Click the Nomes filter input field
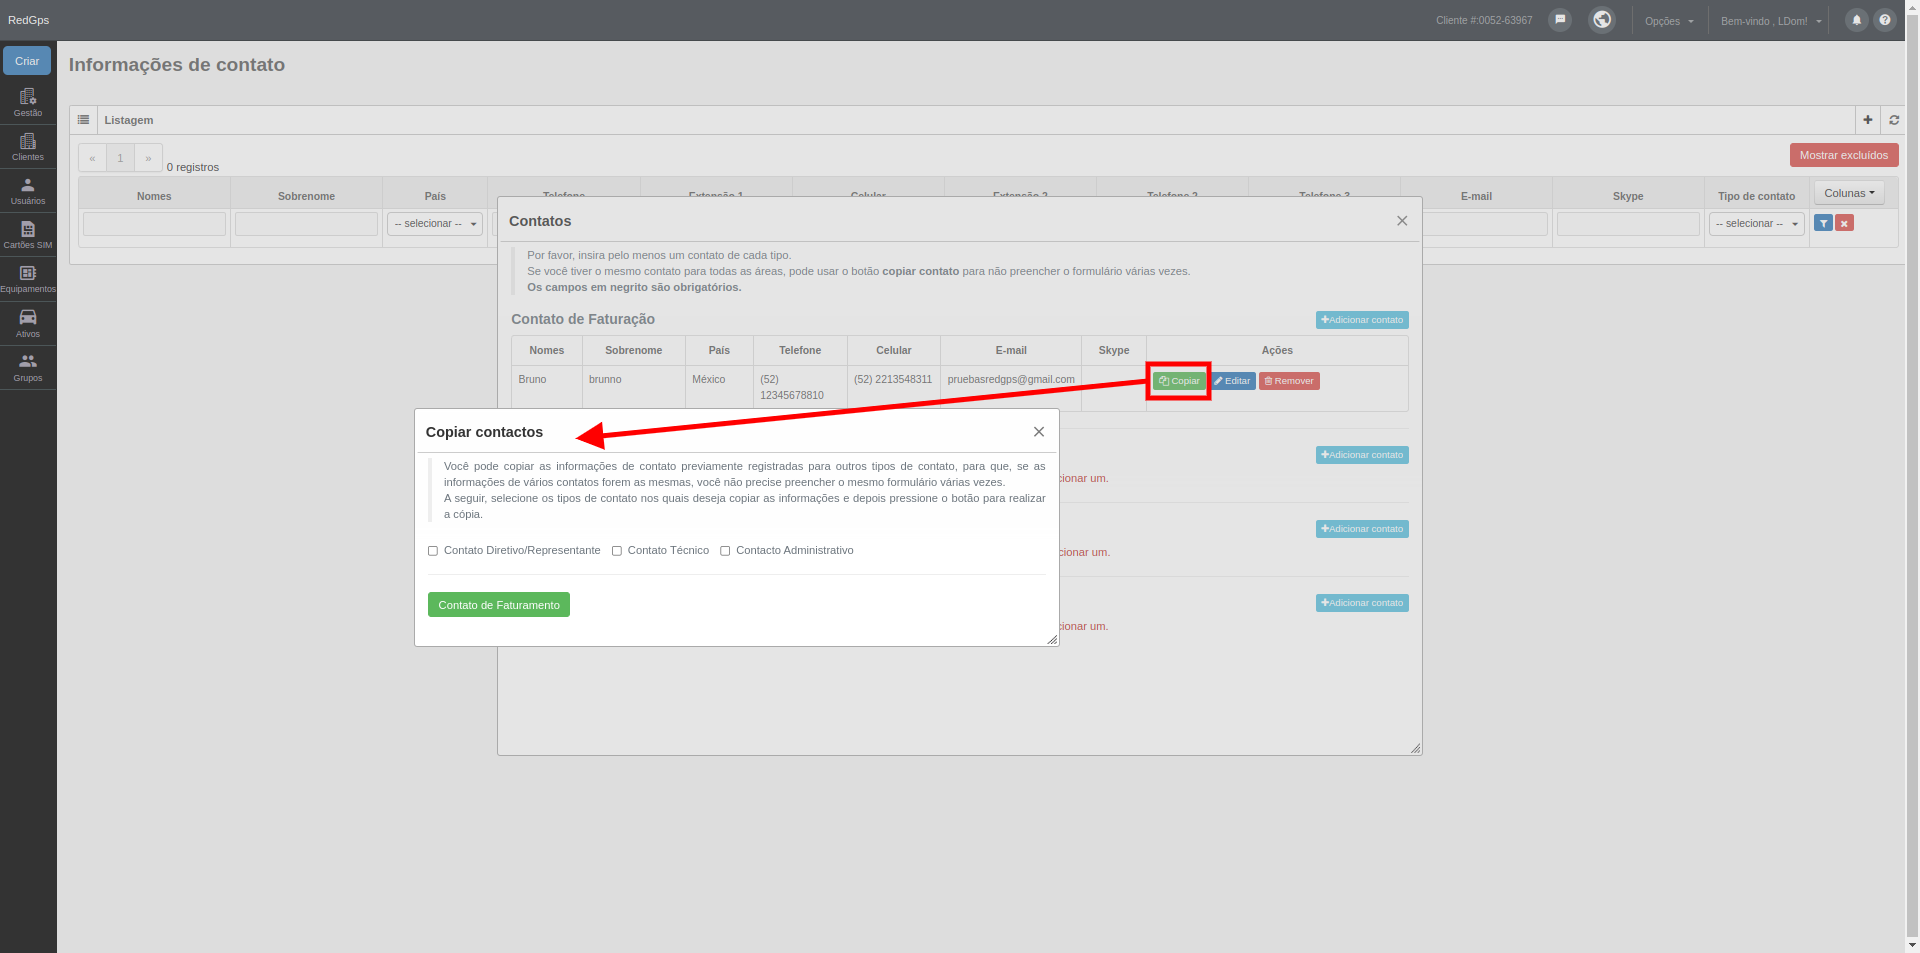Viewport: 1920px width, 953px height. [x=154, y=223]
